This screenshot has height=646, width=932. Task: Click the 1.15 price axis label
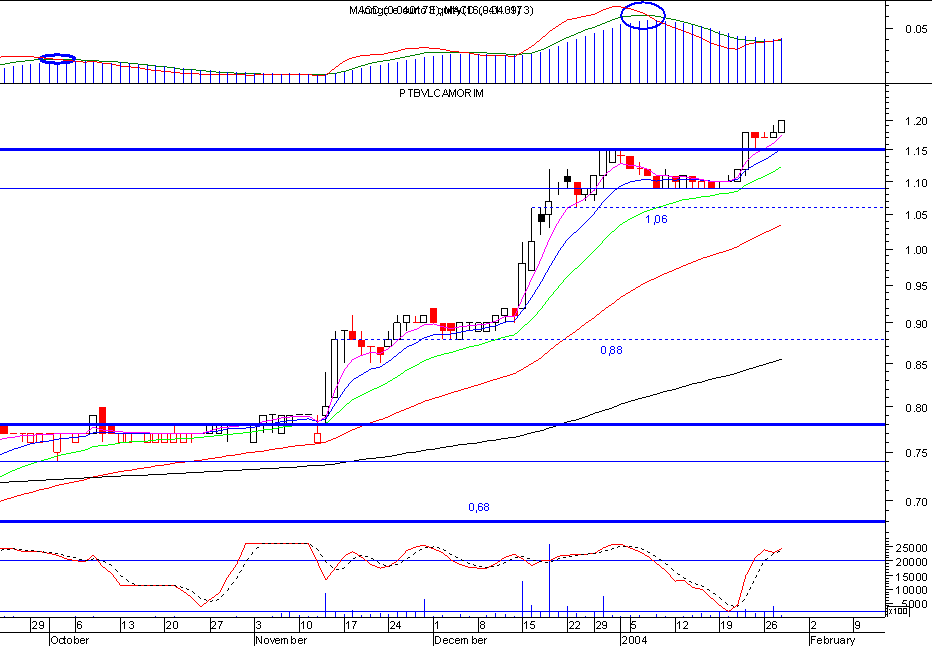916,152
